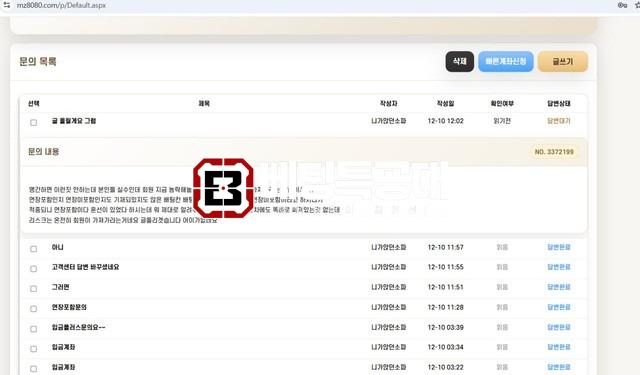Click the NO. 3372199 inquiry number badge
The height and width of the screenshot is (375, 640).
pos(554,152)
